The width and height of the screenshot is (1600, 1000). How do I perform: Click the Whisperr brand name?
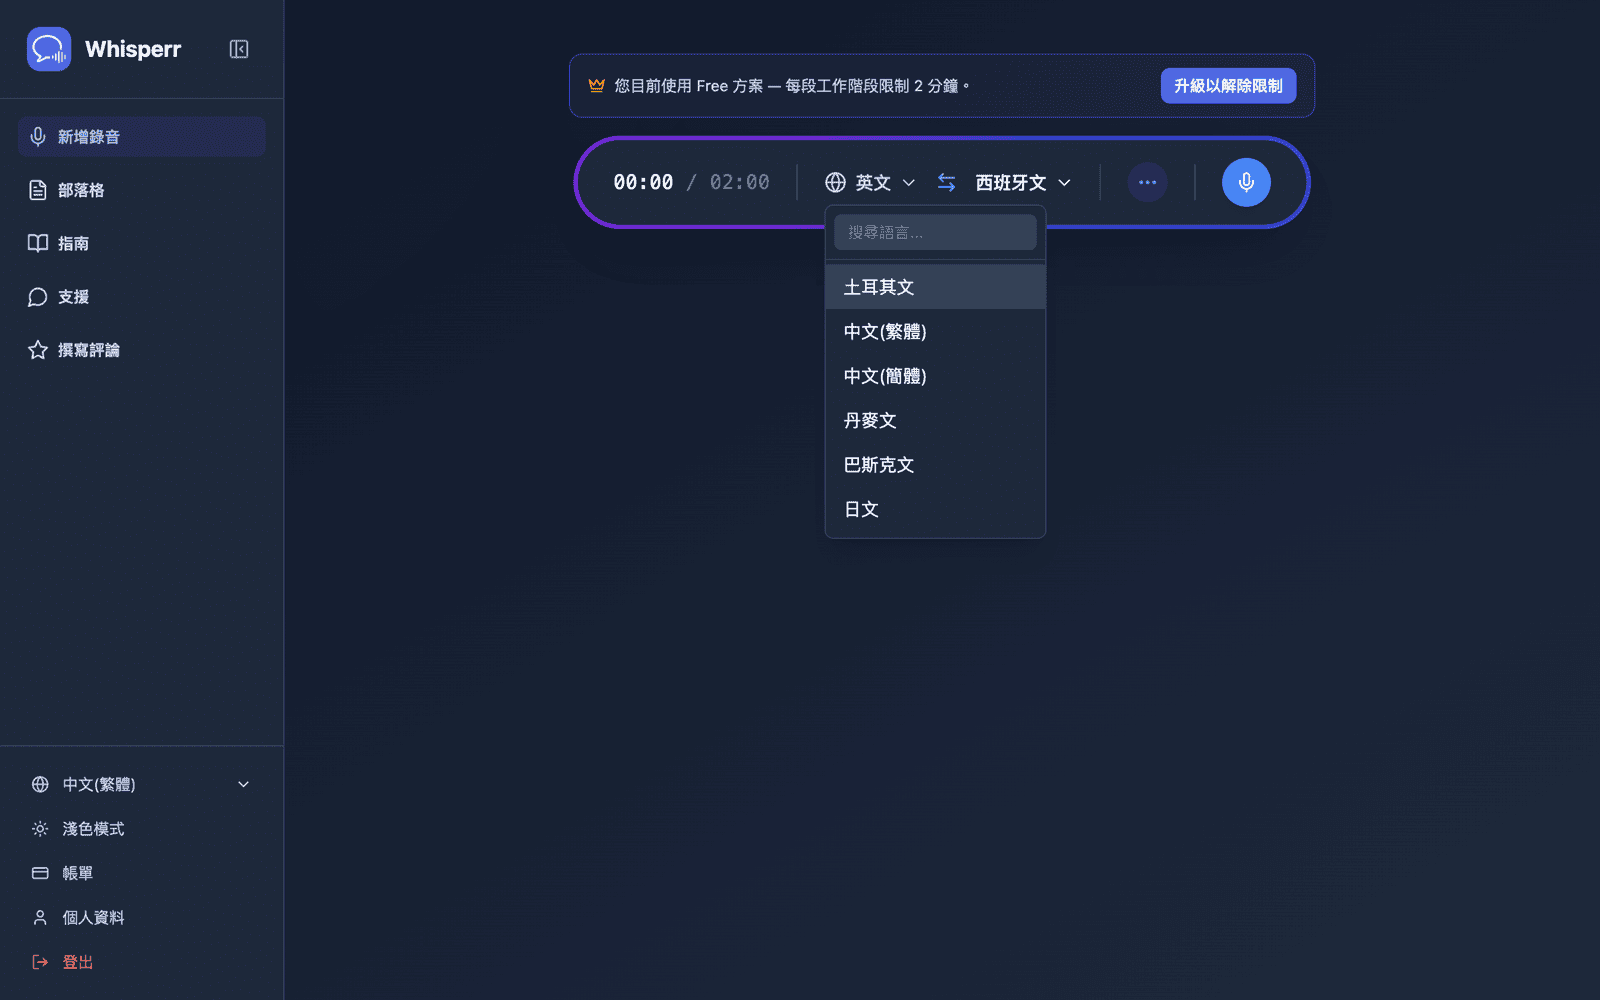pos(133,49)
